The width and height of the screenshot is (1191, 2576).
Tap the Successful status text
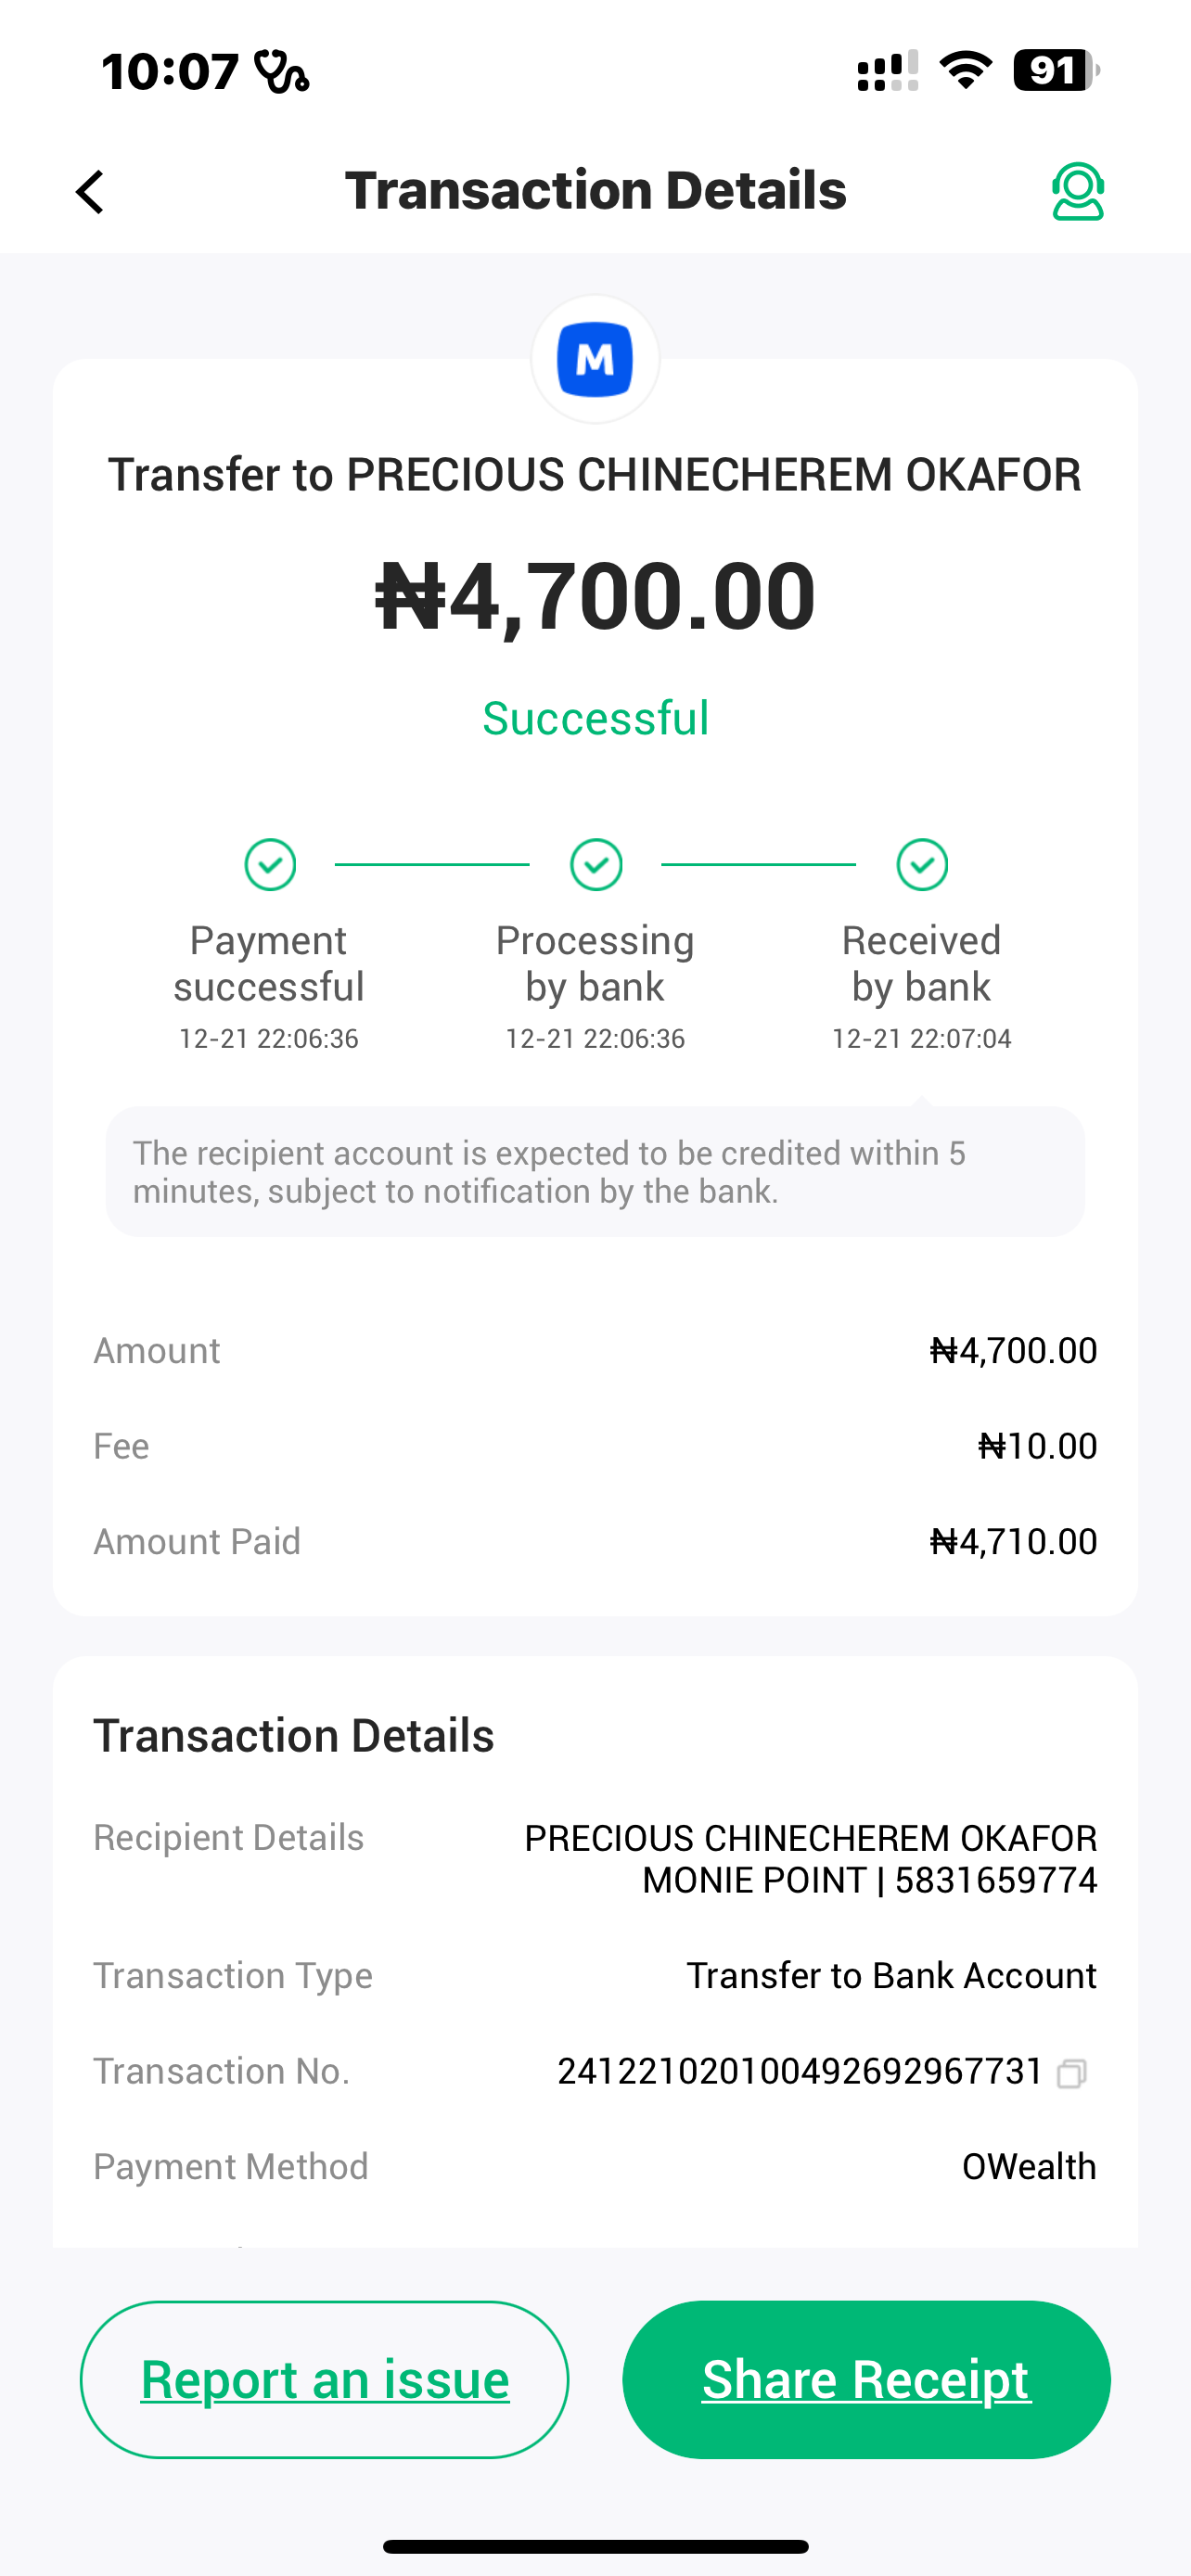(596, 718)
